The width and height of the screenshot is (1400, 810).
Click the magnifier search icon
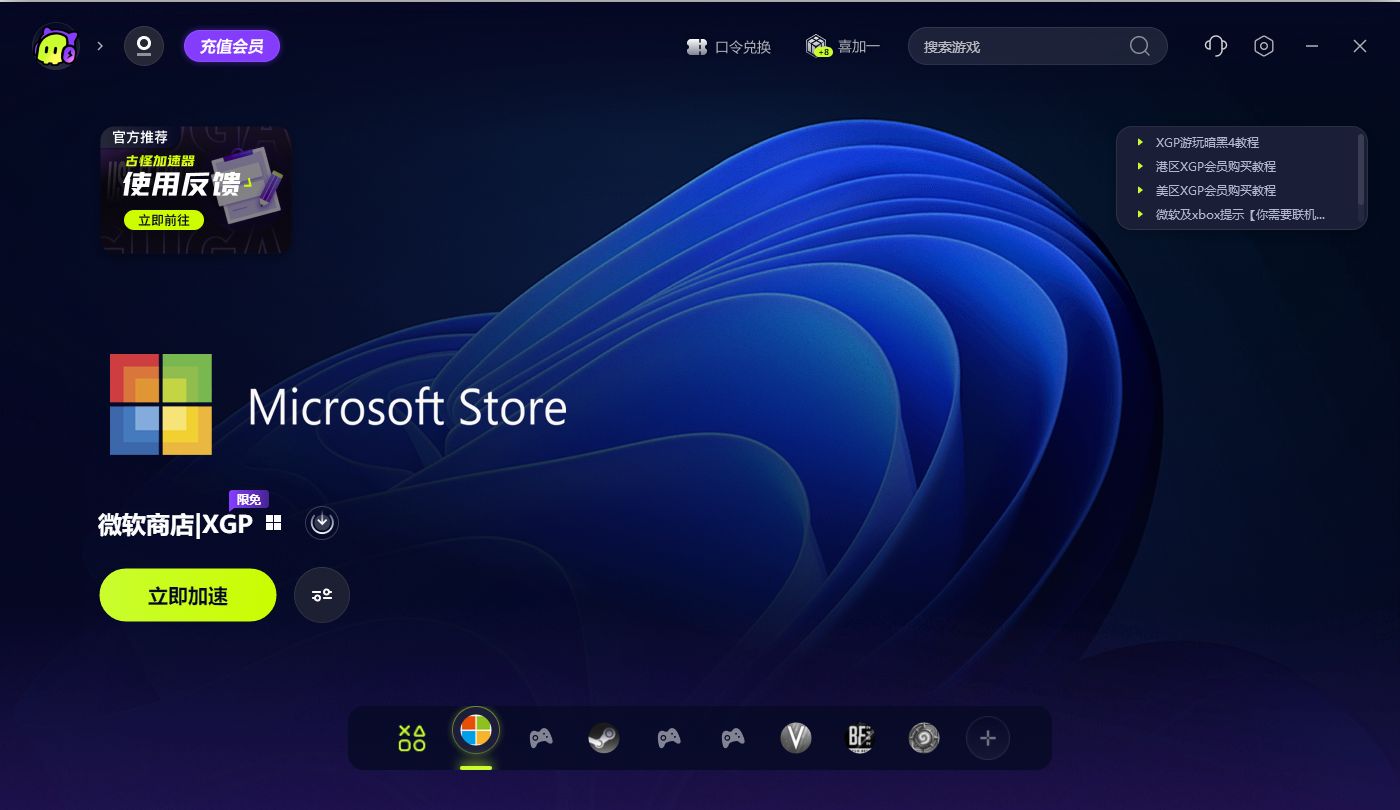tap(1139, 46)
